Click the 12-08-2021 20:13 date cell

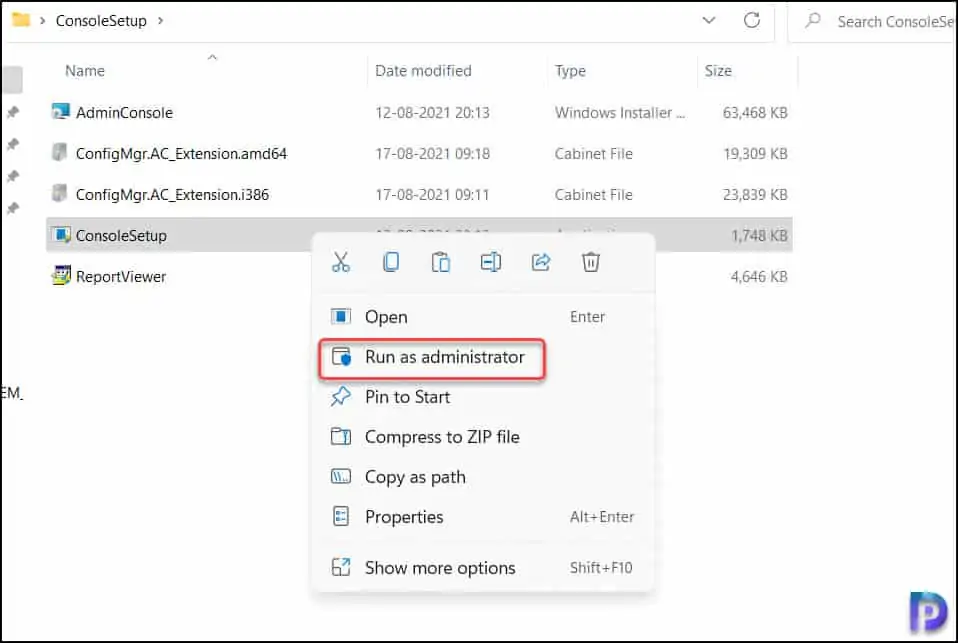[x=433, y=112]
